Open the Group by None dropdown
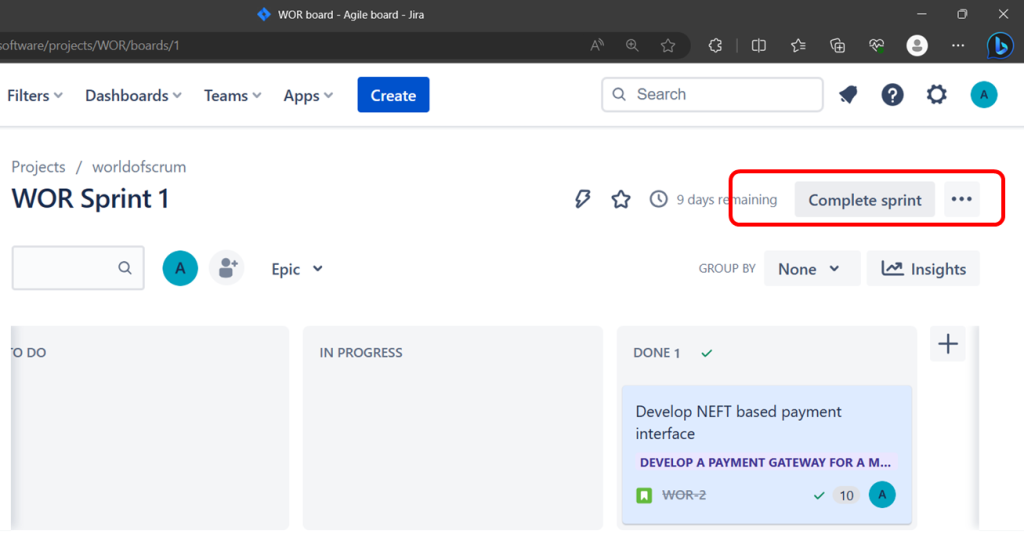The image size is (1024, 559). pyautogui.click(x=812, y=268)
